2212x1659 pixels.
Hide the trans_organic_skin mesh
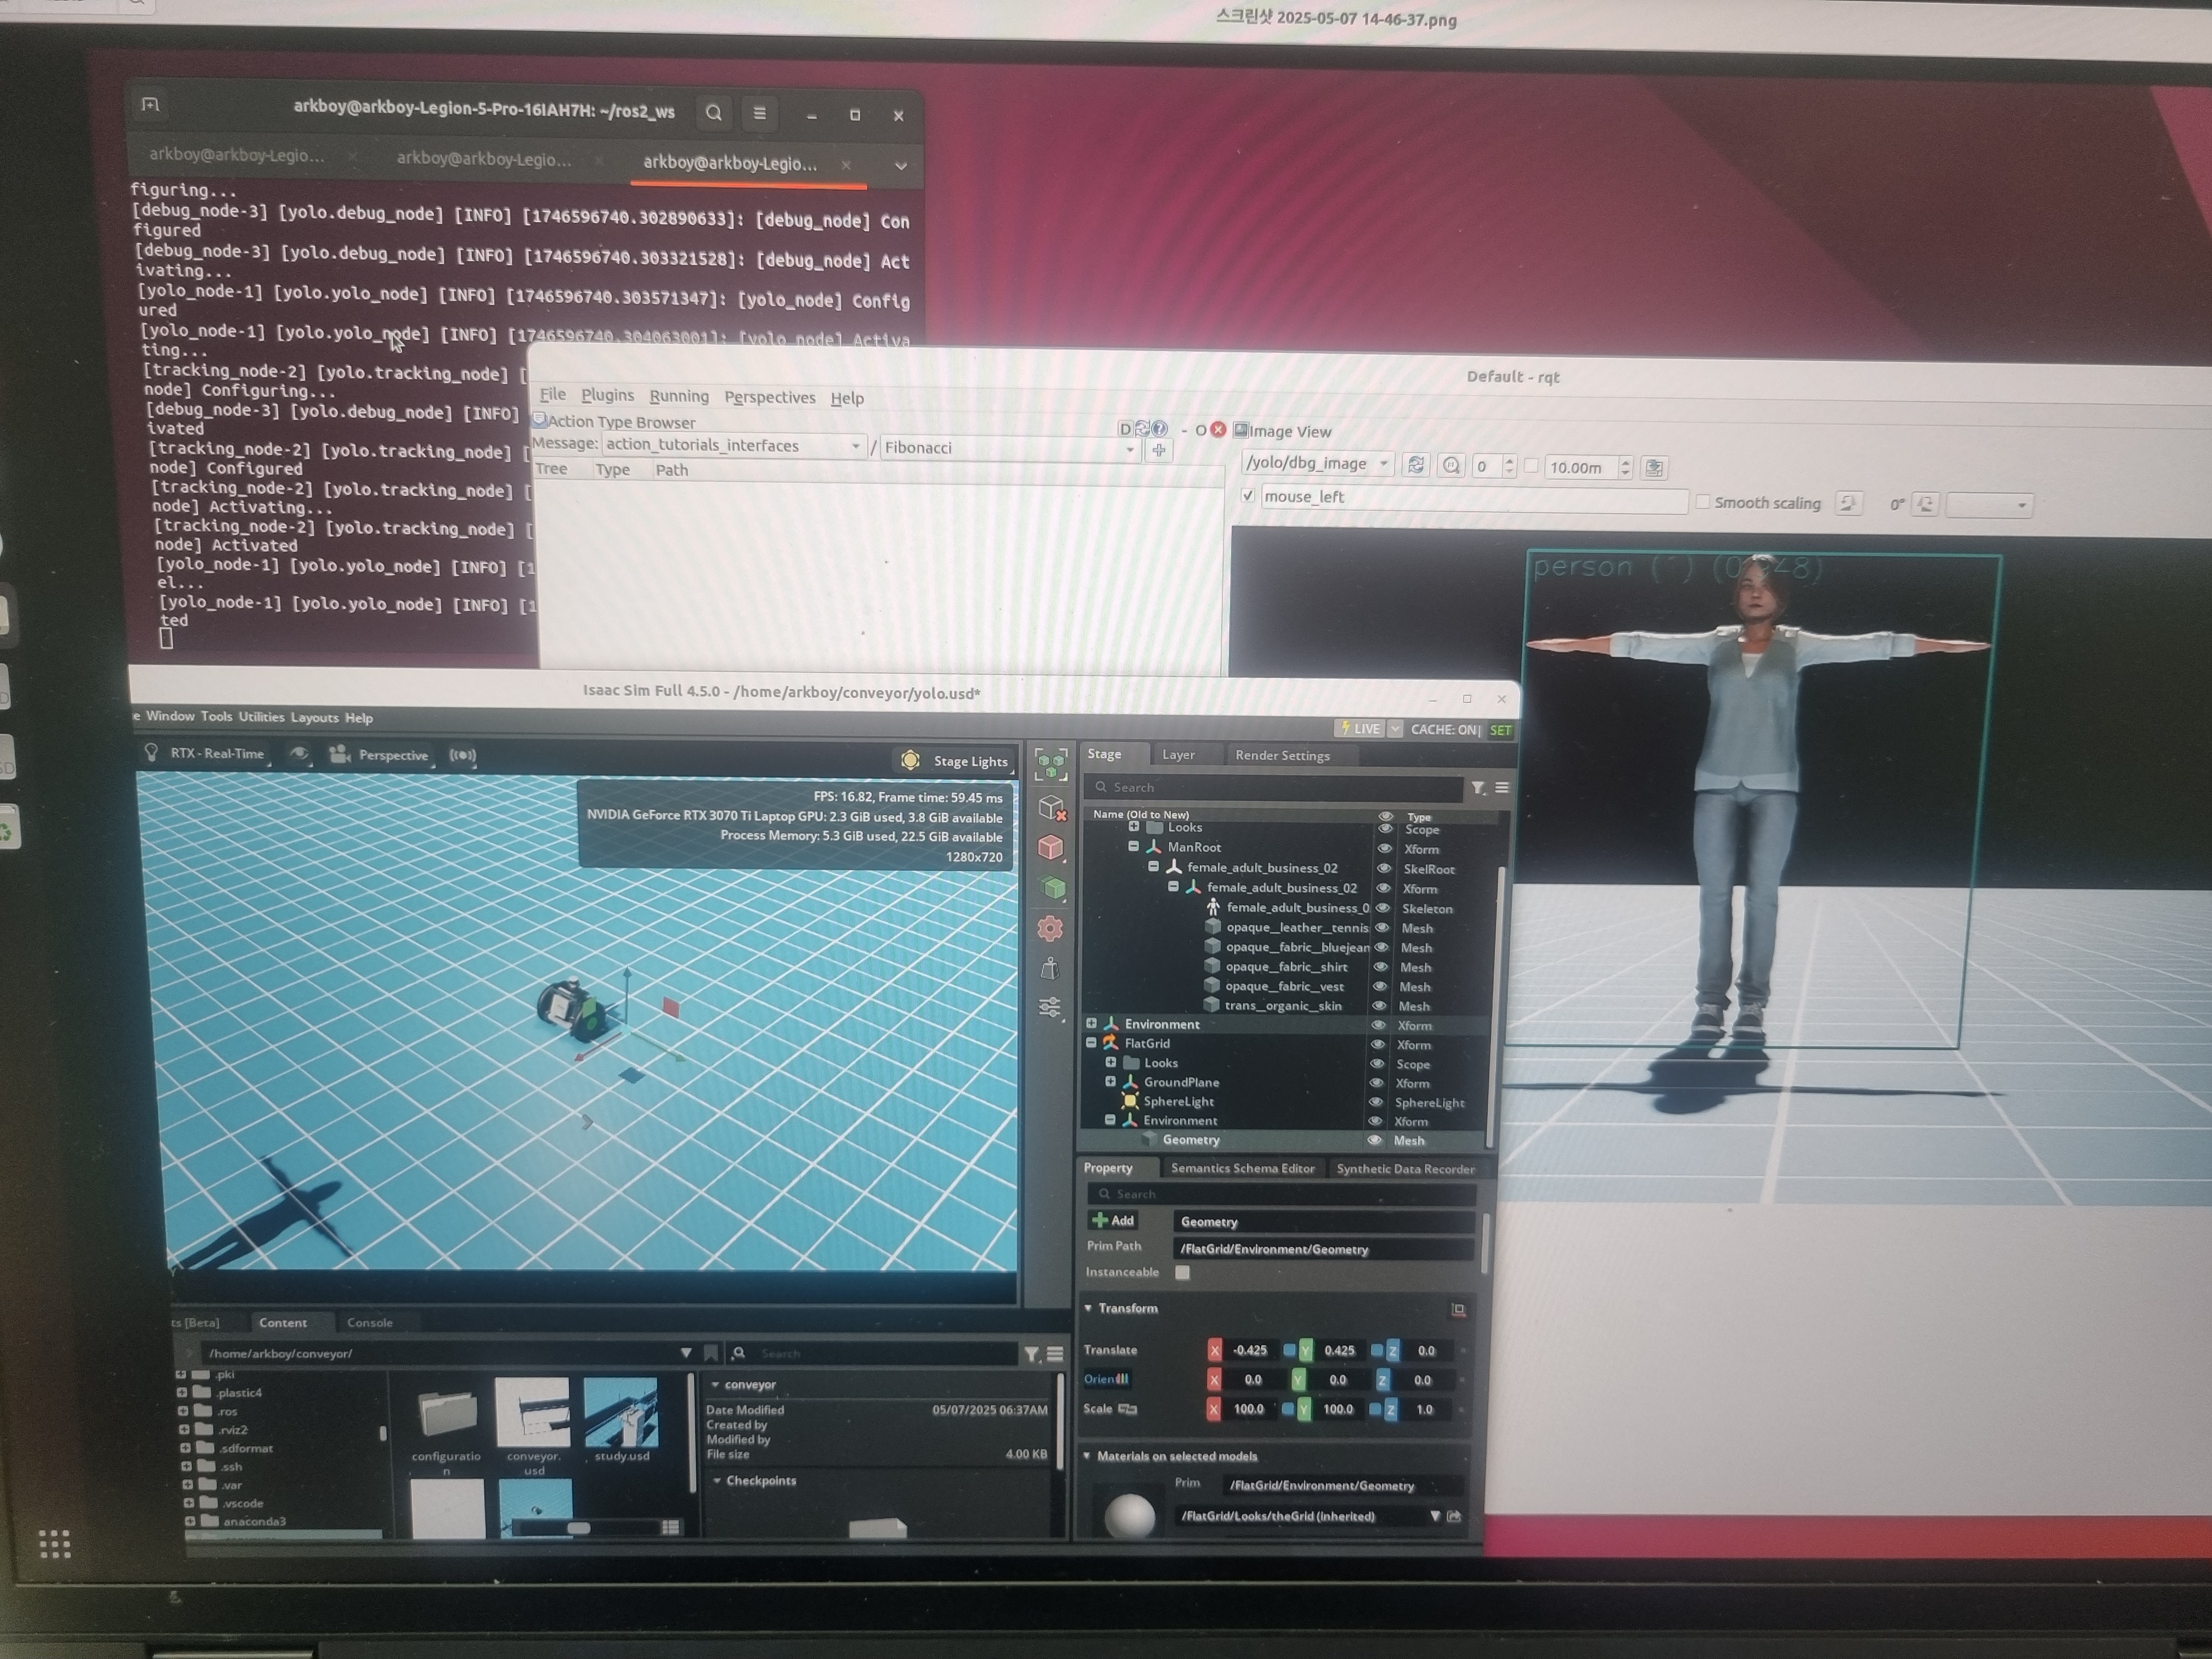pyautogui.click(x=1379, y=1006)
